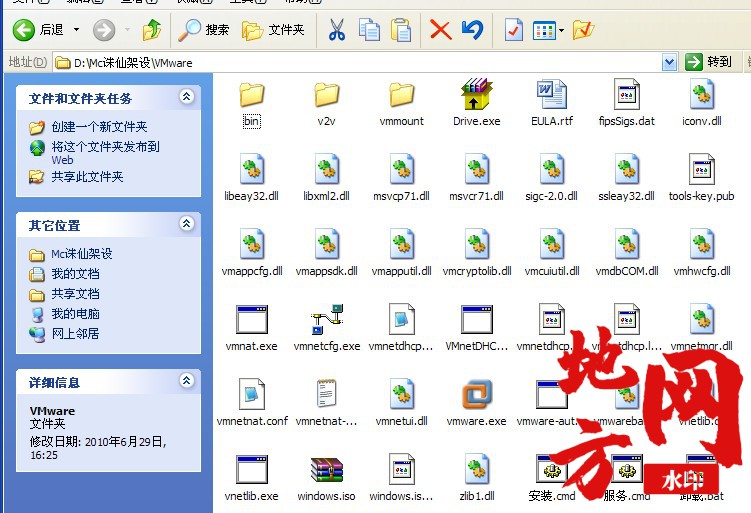Screen dimensions: 751x513
Task: Click the address bar path field
Action: (357, 62)
